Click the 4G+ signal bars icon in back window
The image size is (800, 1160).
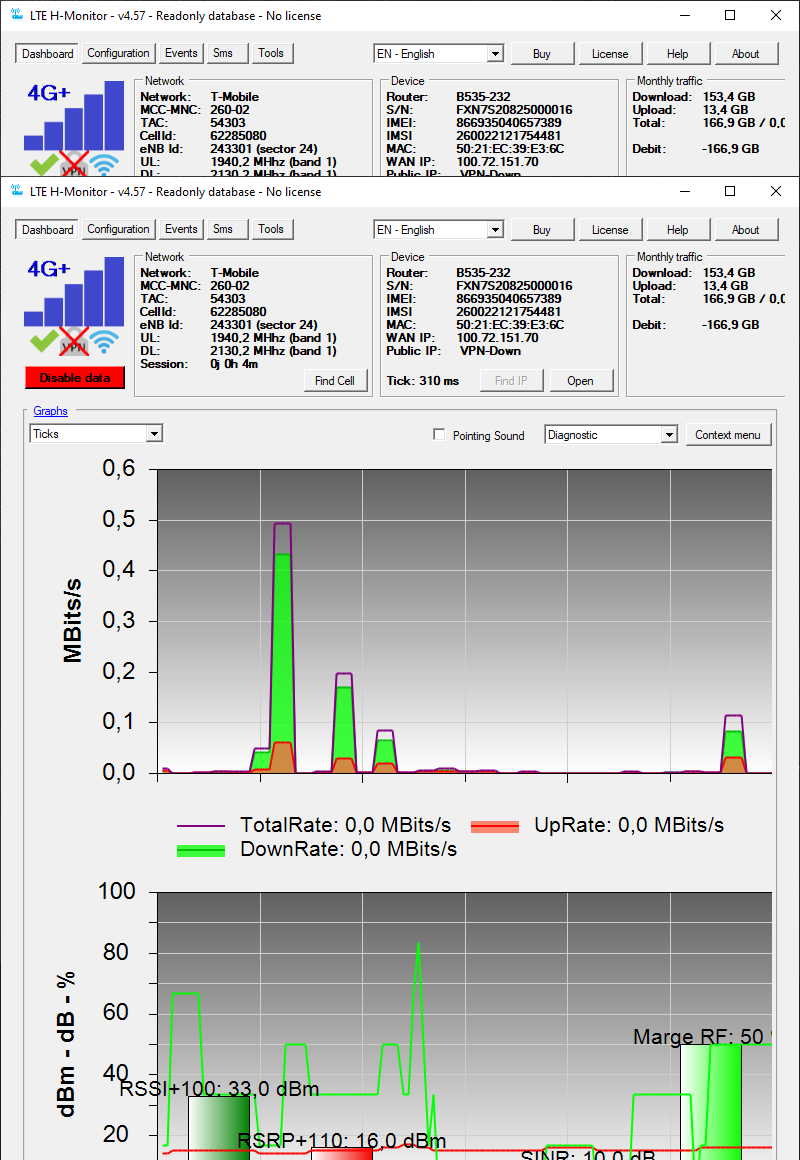[x=74, y=115]
